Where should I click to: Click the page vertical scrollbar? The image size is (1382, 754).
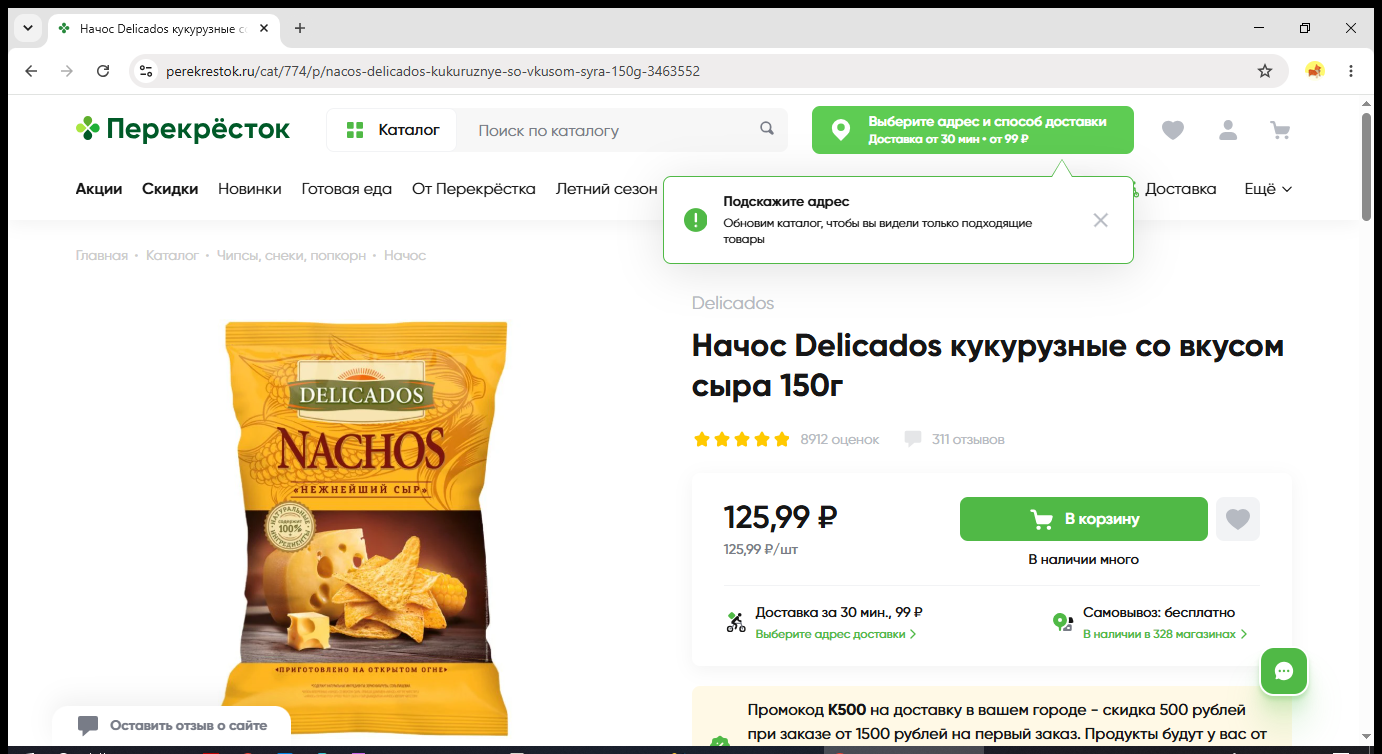click(x=1367, y=167)
